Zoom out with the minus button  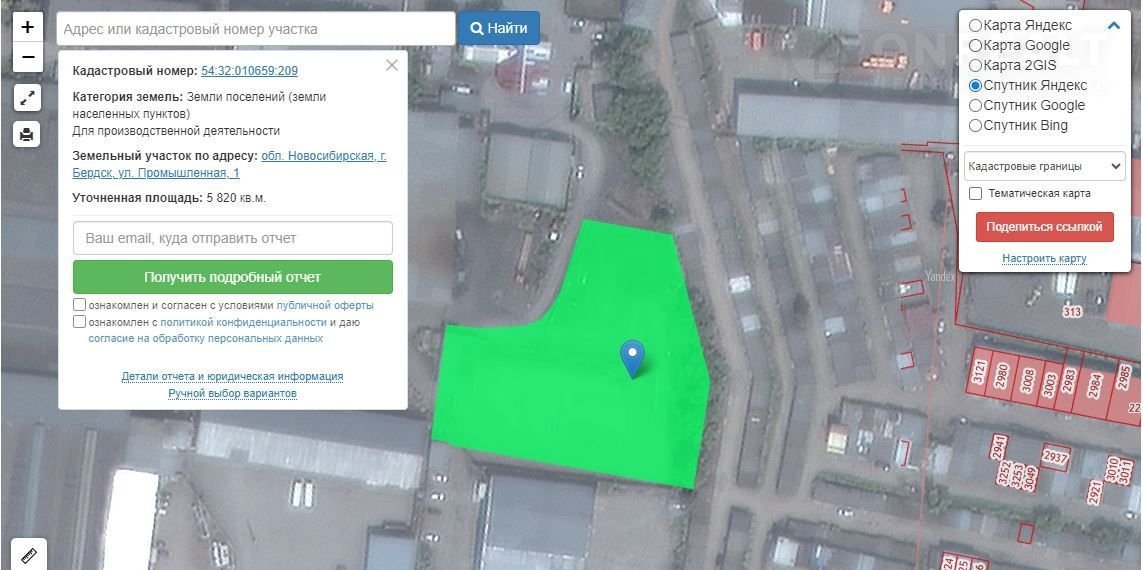[27, 57]
